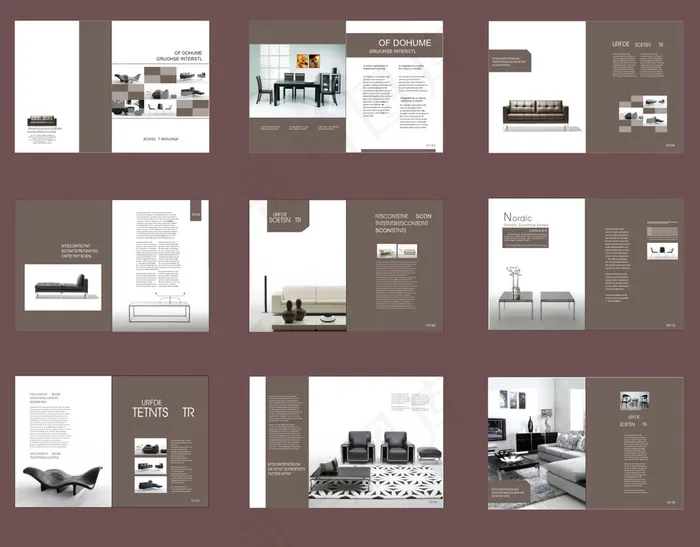The width and height of the screenshot is (700, 547).
Task: Click the two framed orange paintings above the dining table
Action: [x=308, y=61]
